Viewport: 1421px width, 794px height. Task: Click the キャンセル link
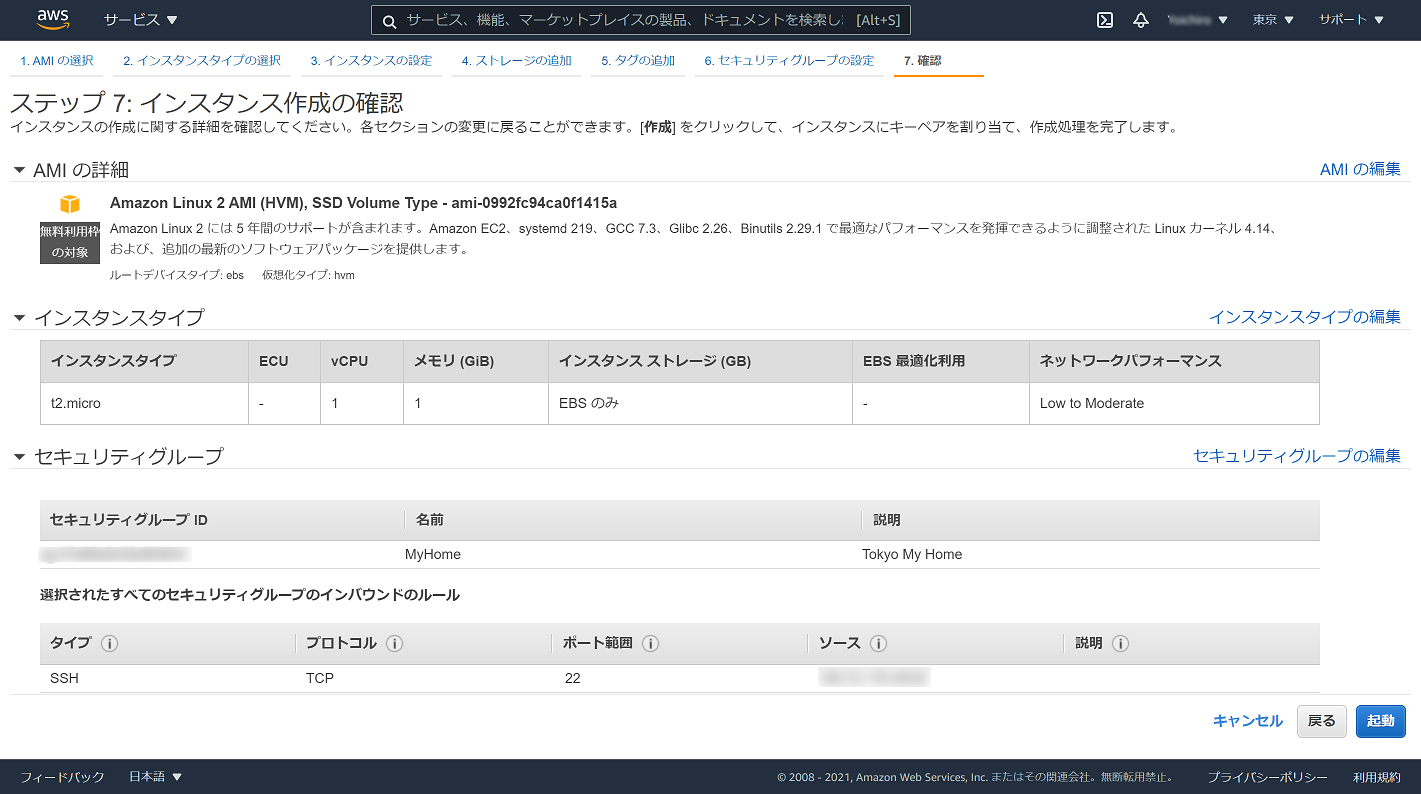coord(1247,721)
